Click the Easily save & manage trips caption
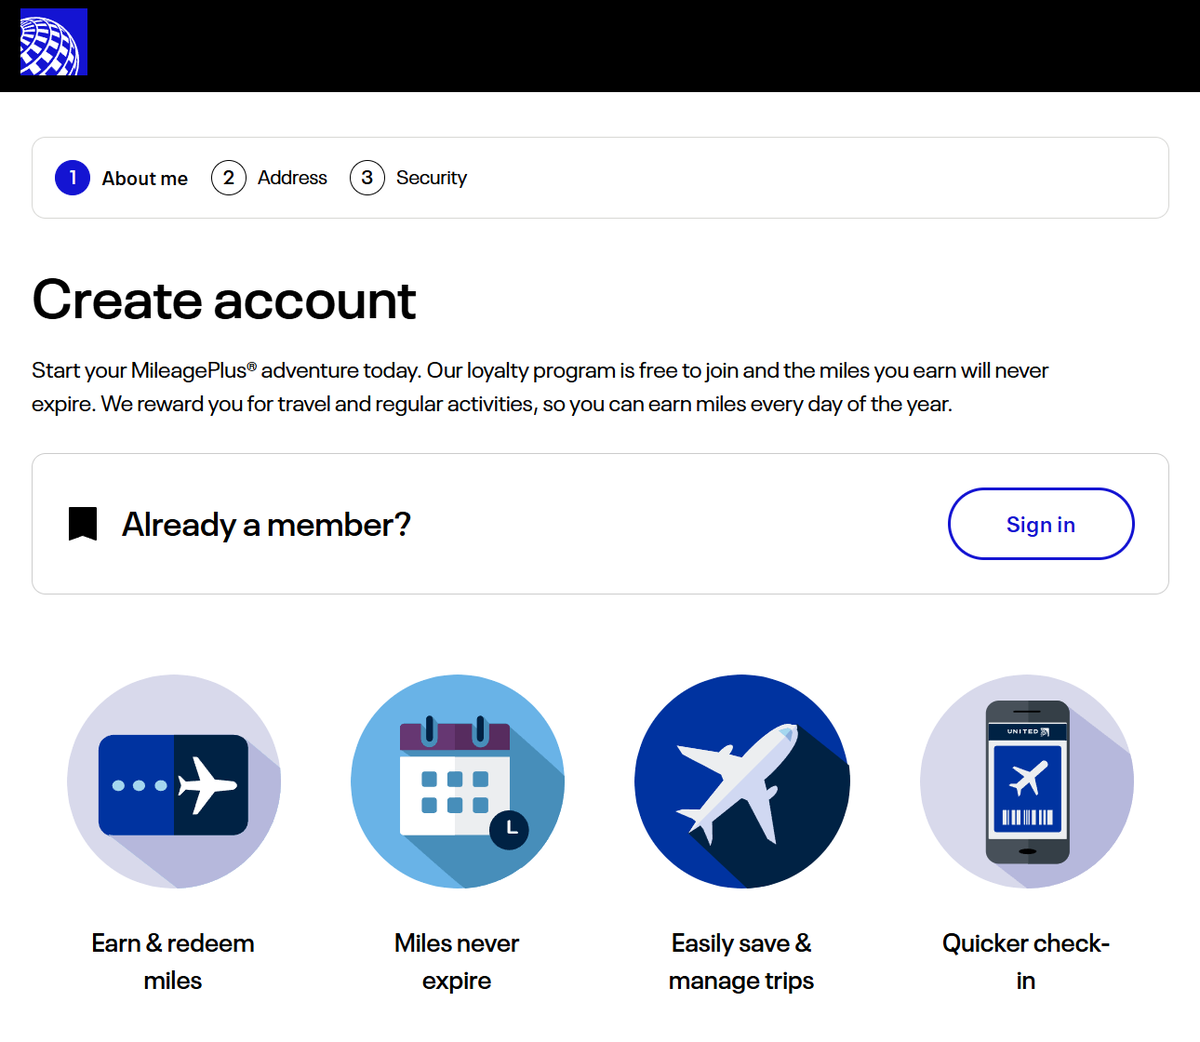This screenshot has height=1042, width=1200. pyautogui.click(x=741, y=961)
